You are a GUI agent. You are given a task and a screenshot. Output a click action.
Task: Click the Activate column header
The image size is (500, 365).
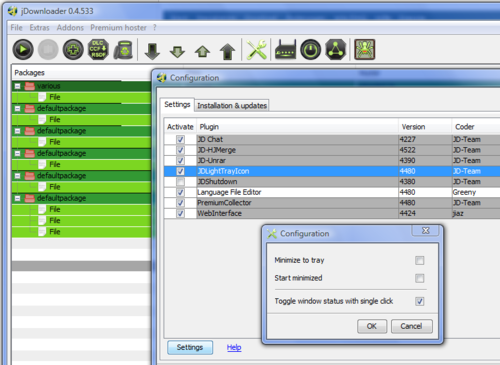pyautogui.click(x=180, y=127)
